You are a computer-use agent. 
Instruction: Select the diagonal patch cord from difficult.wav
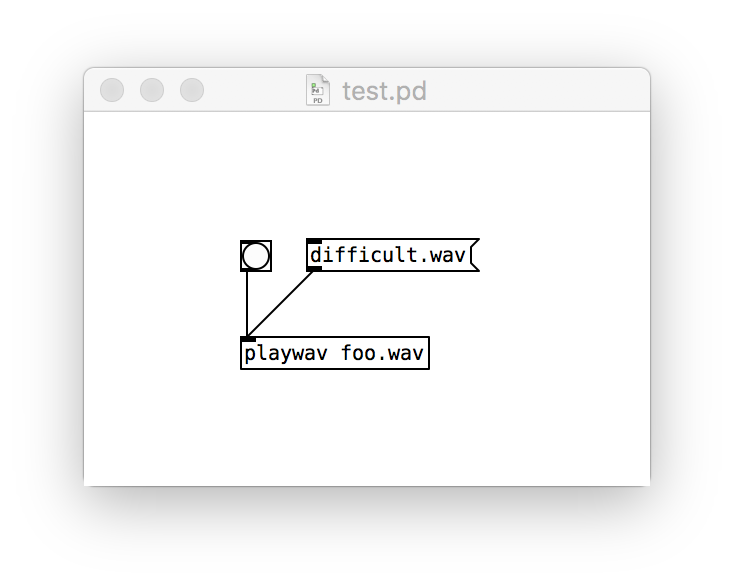point(281,303)
